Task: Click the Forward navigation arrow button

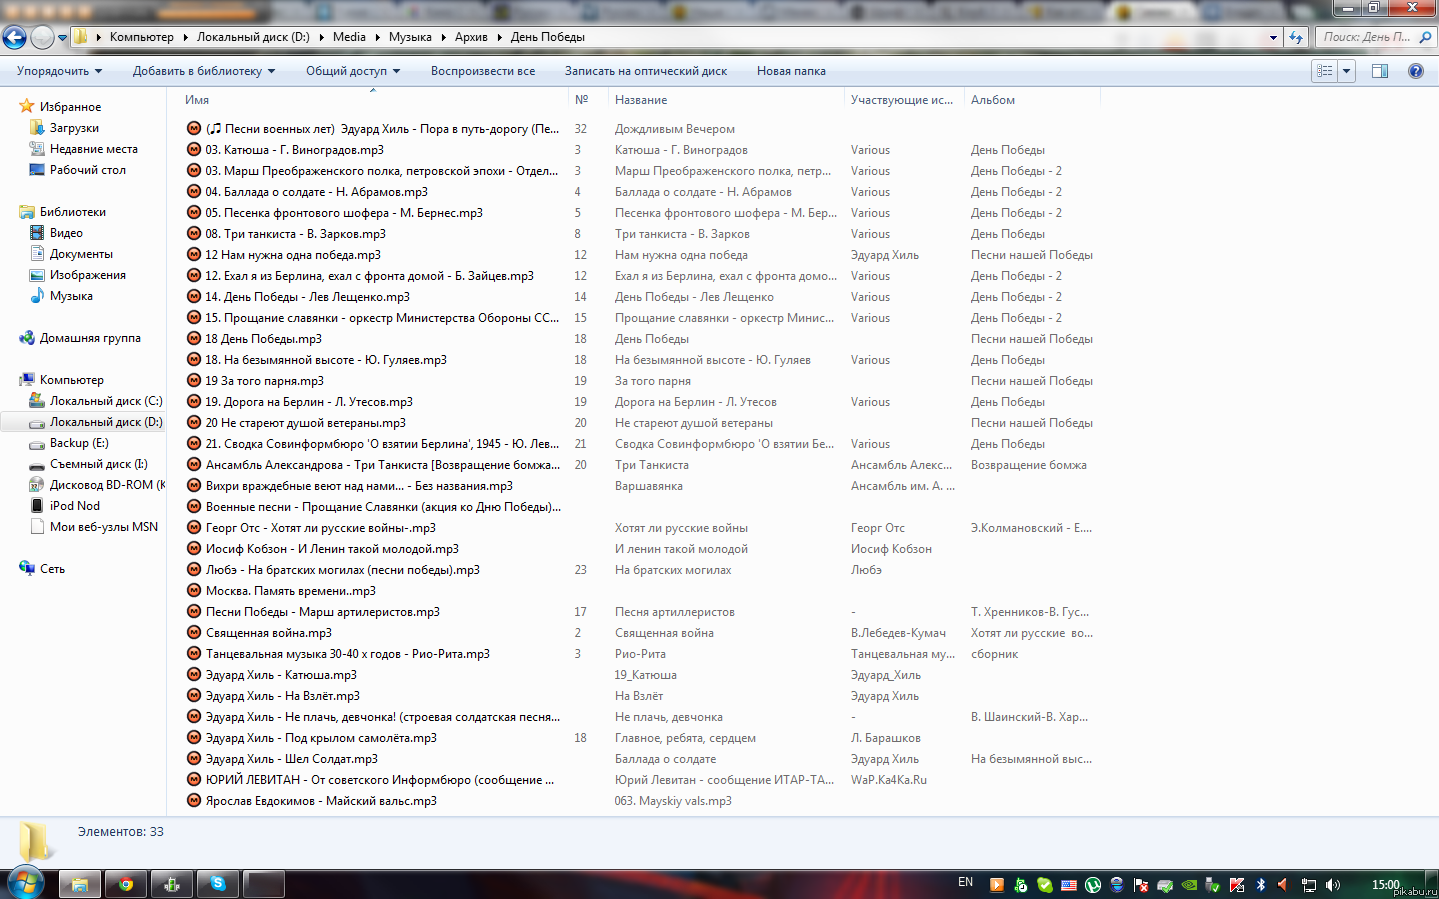Action: coord(42,37)
